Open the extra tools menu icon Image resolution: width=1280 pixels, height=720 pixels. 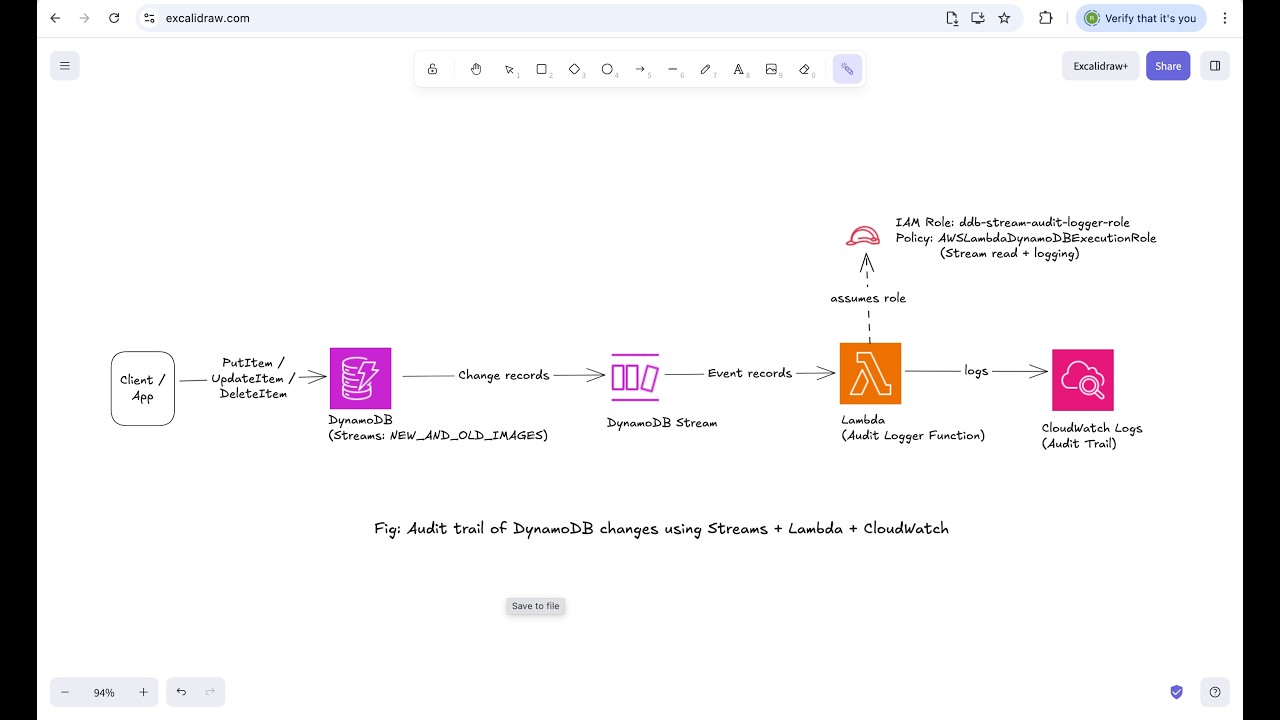847,69
